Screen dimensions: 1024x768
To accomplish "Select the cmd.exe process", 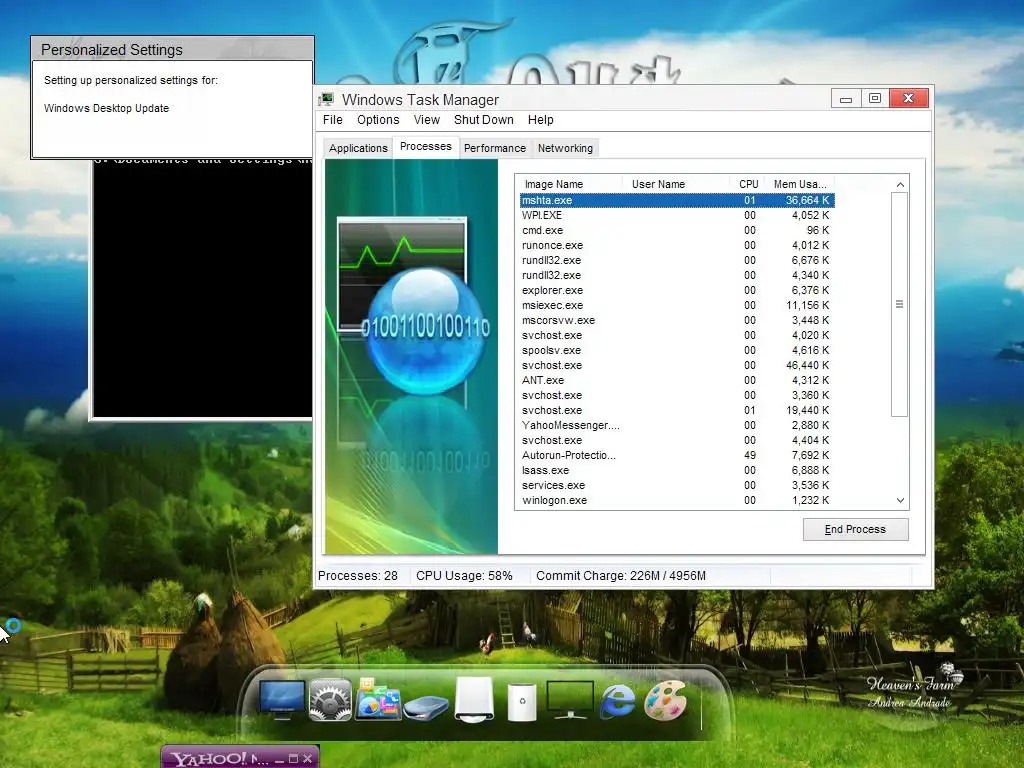I will (677, 231).
